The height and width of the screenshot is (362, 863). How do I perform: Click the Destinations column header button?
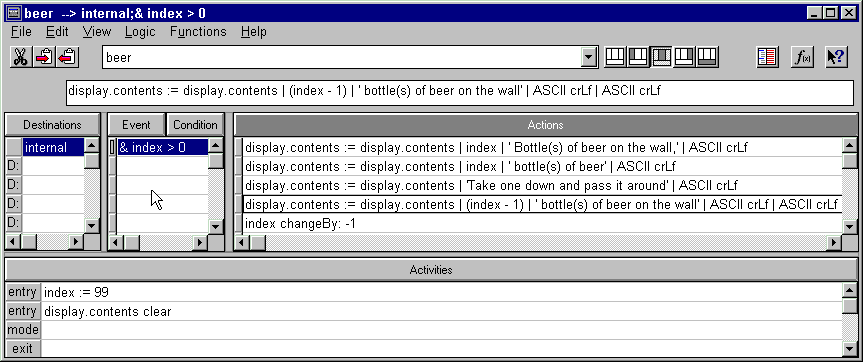[x=52, y=125]
